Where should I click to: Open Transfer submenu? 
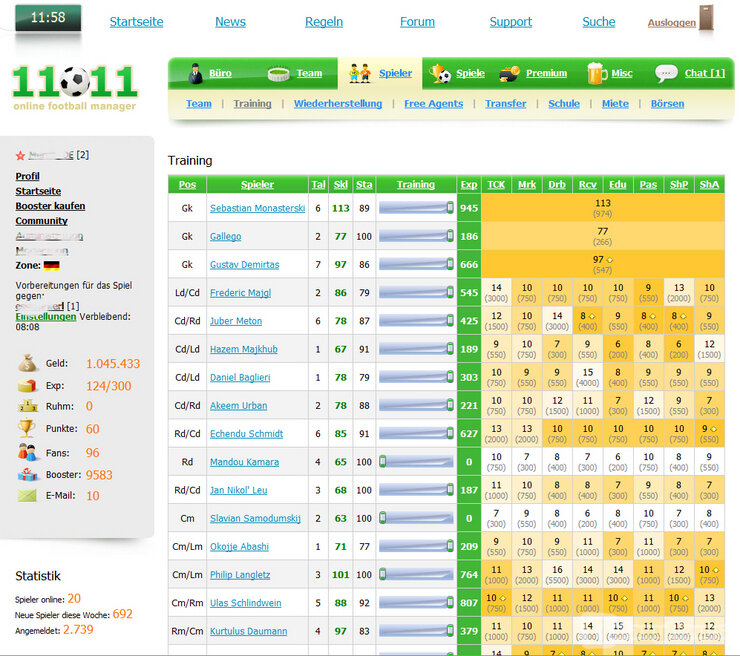coord(505,104)
